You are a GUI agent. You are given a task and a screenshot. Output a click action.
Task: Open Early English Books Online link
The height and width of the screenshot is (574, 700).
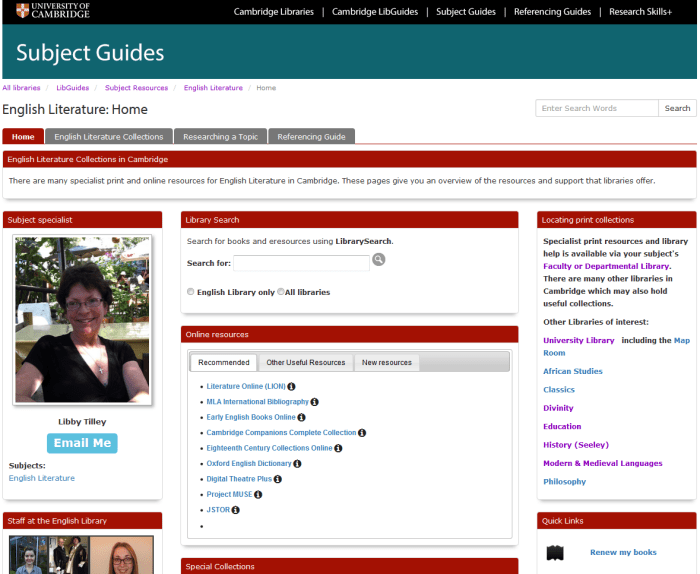251,417
